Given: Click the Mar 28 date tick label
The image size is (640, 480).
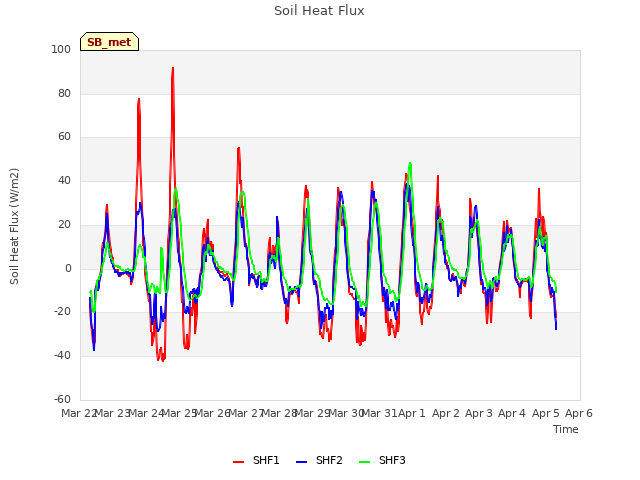Looking at the screenshot, I should [279, 413].
